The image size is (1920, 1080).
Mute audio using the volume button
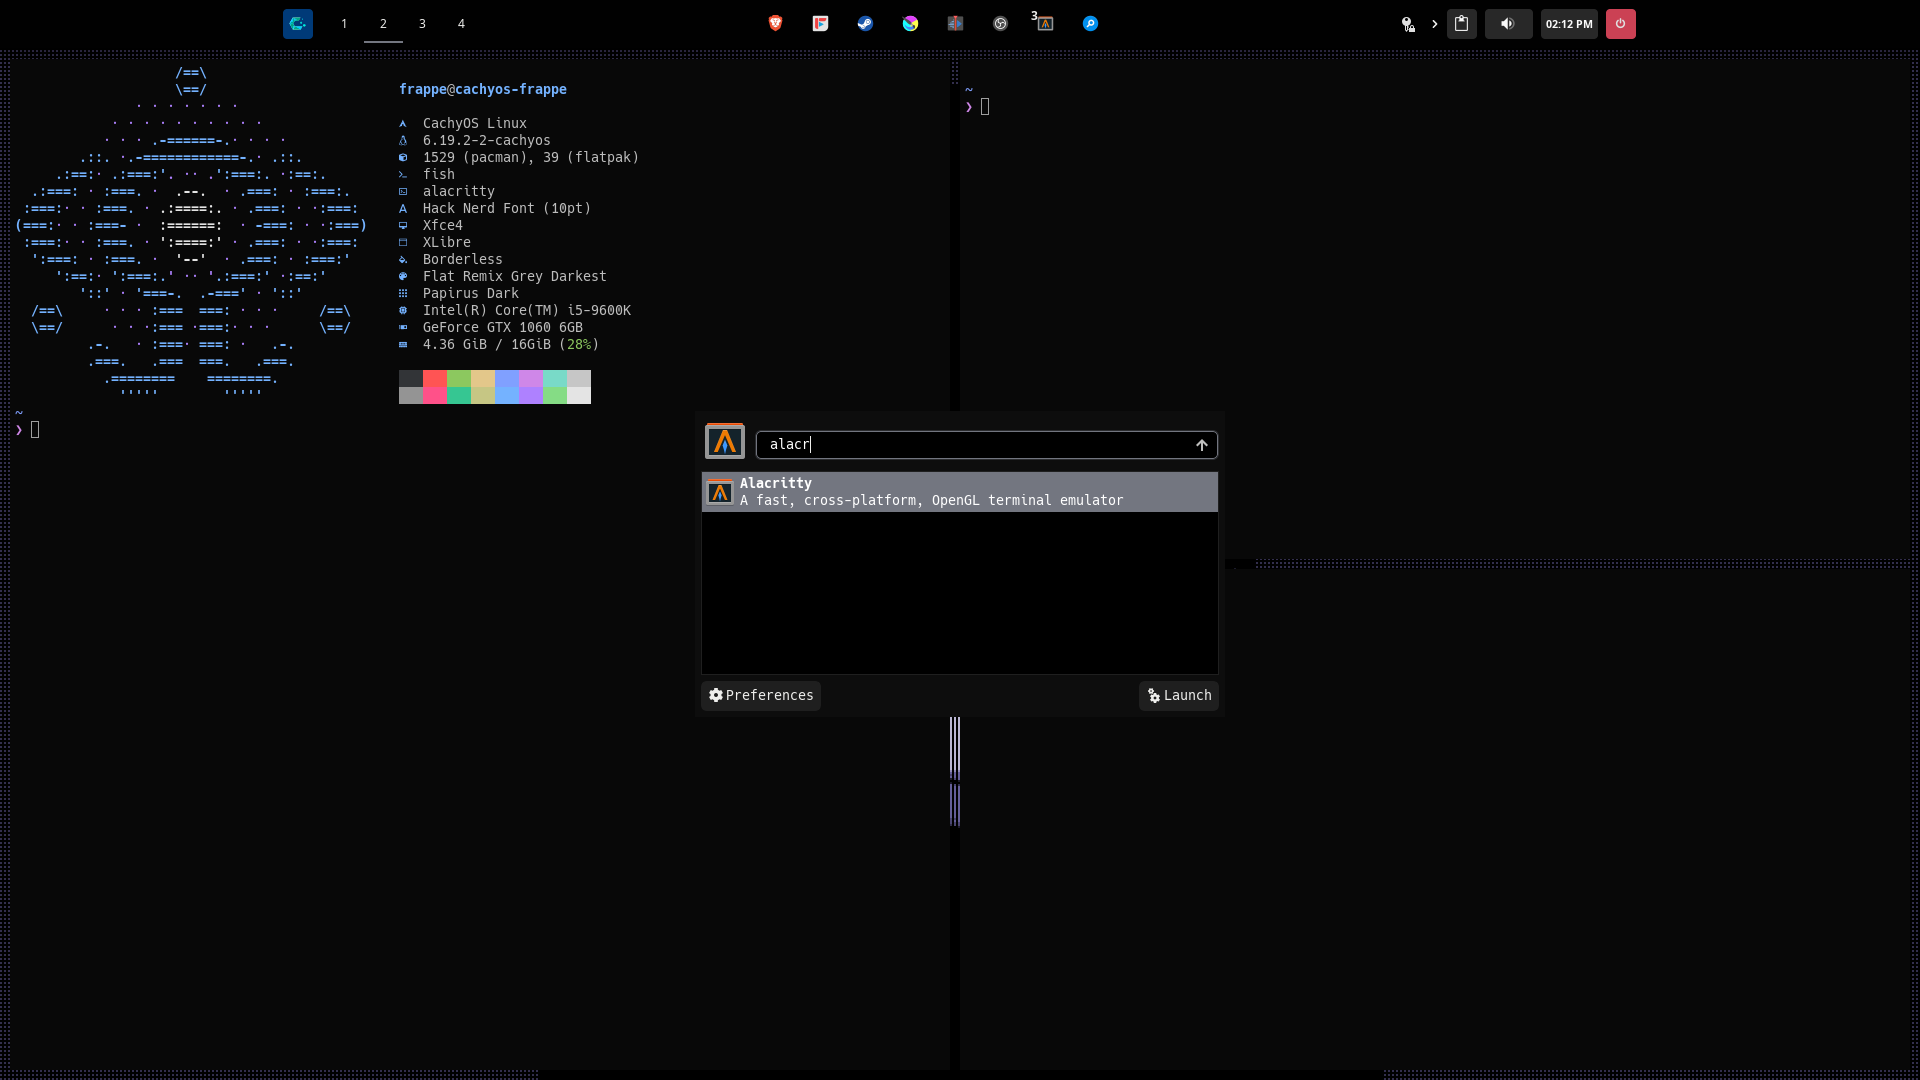click(x=1508, y=23)
